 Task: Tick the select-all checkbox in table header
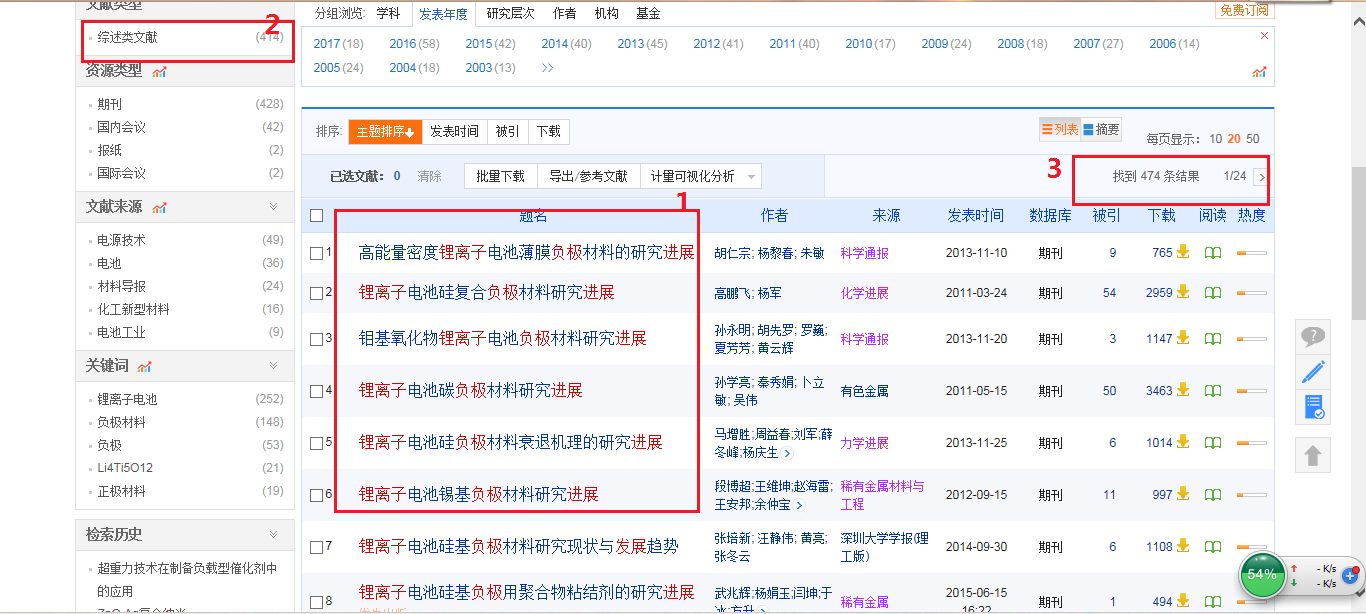(x=317, y=215)
